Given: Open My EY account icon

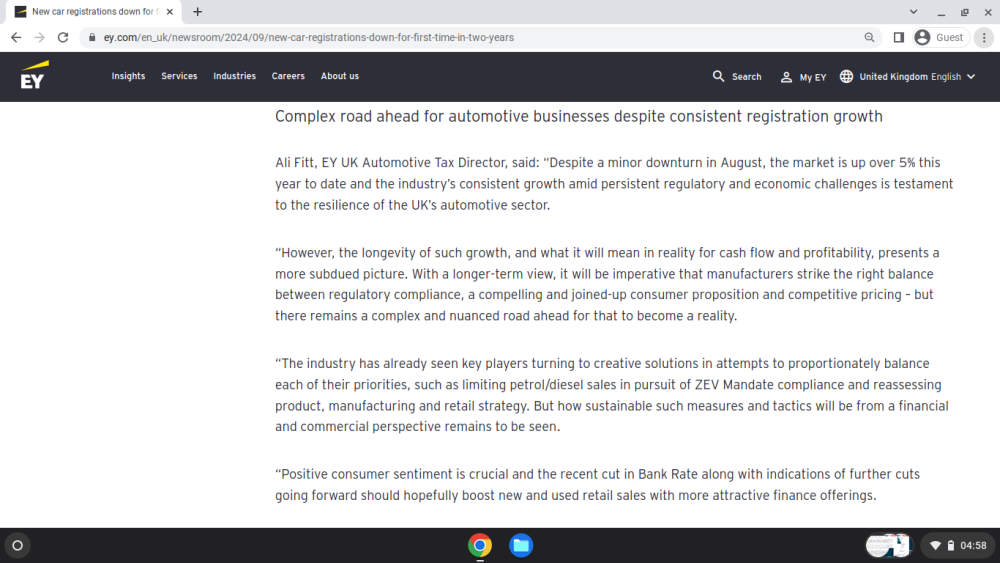Looking at the screenshot, I should tap(786, 77).
